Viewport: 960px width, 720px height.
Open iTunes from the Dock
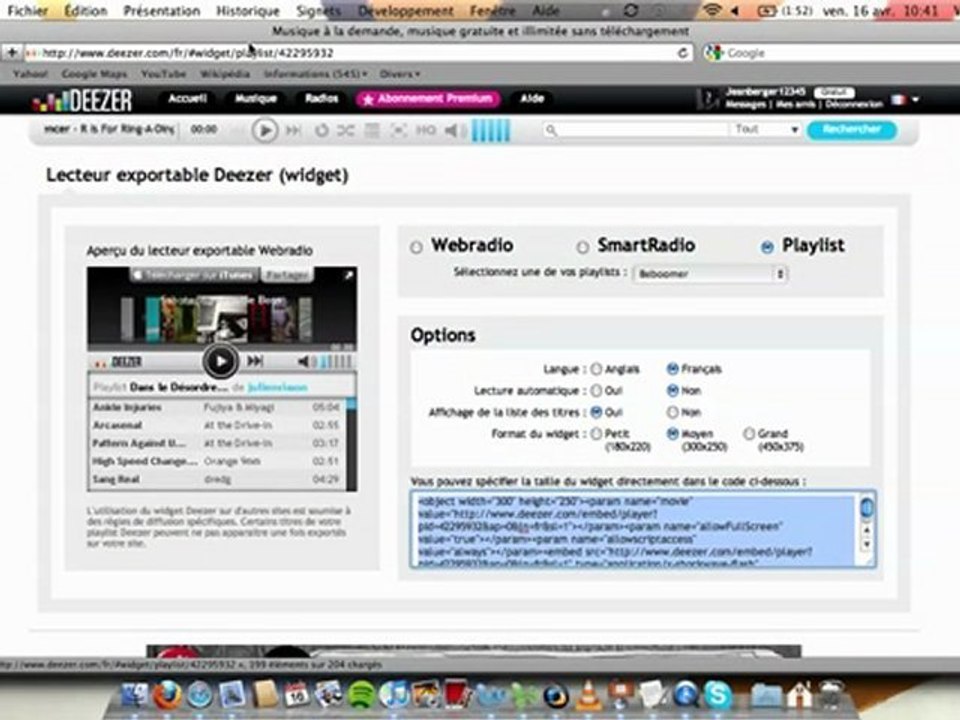pos(395,696)
